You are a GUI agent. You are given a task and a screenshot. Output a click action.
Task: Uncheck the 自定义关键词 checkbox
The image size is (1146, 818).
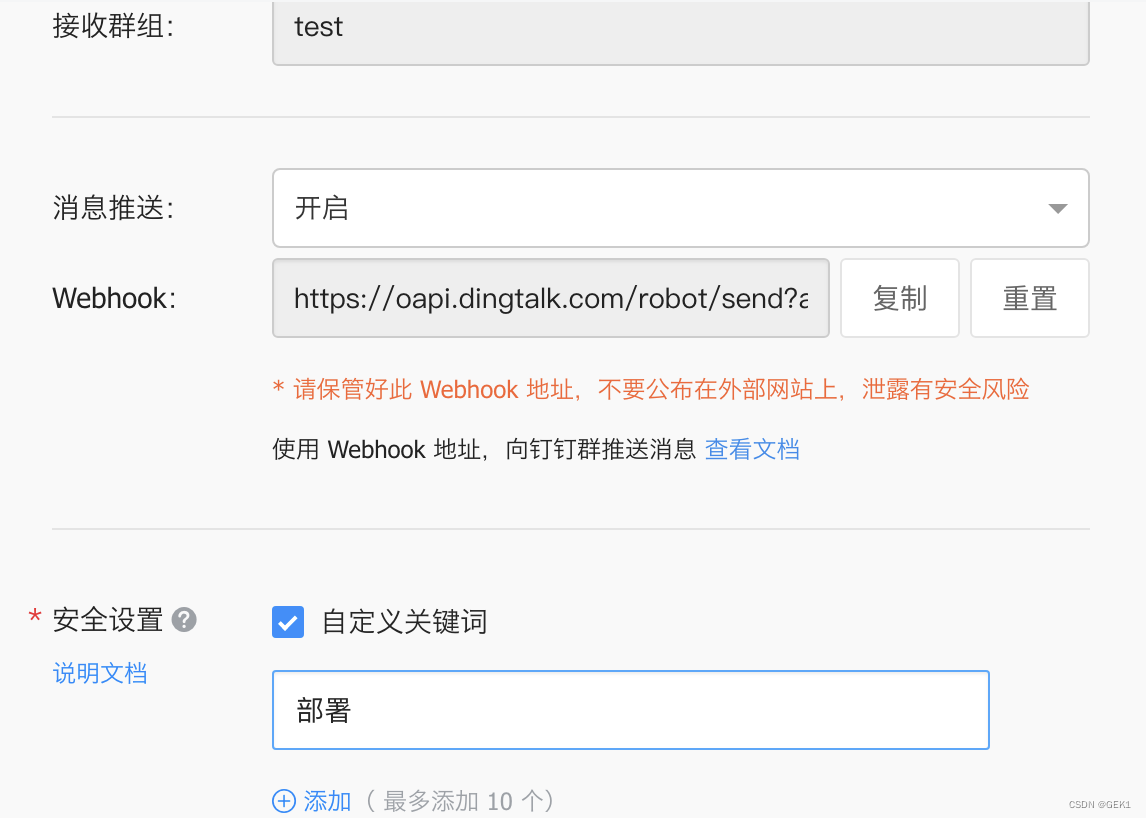click(x=288, y=622)
